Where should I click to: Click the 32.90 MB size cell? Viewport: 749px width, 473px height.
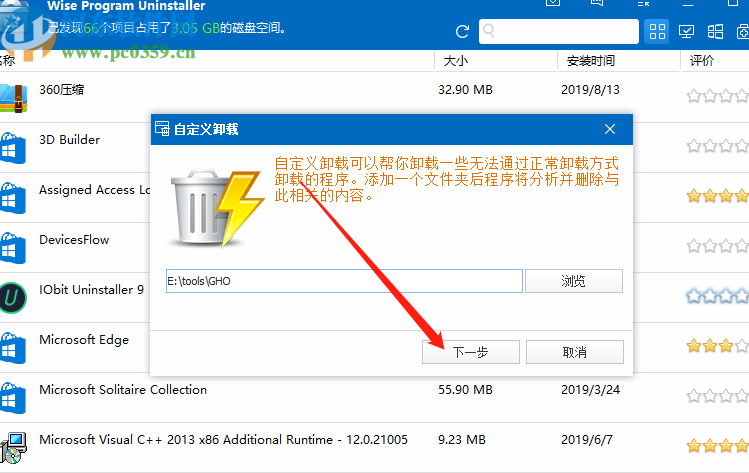pyautogui.click(x=465, y=90)
